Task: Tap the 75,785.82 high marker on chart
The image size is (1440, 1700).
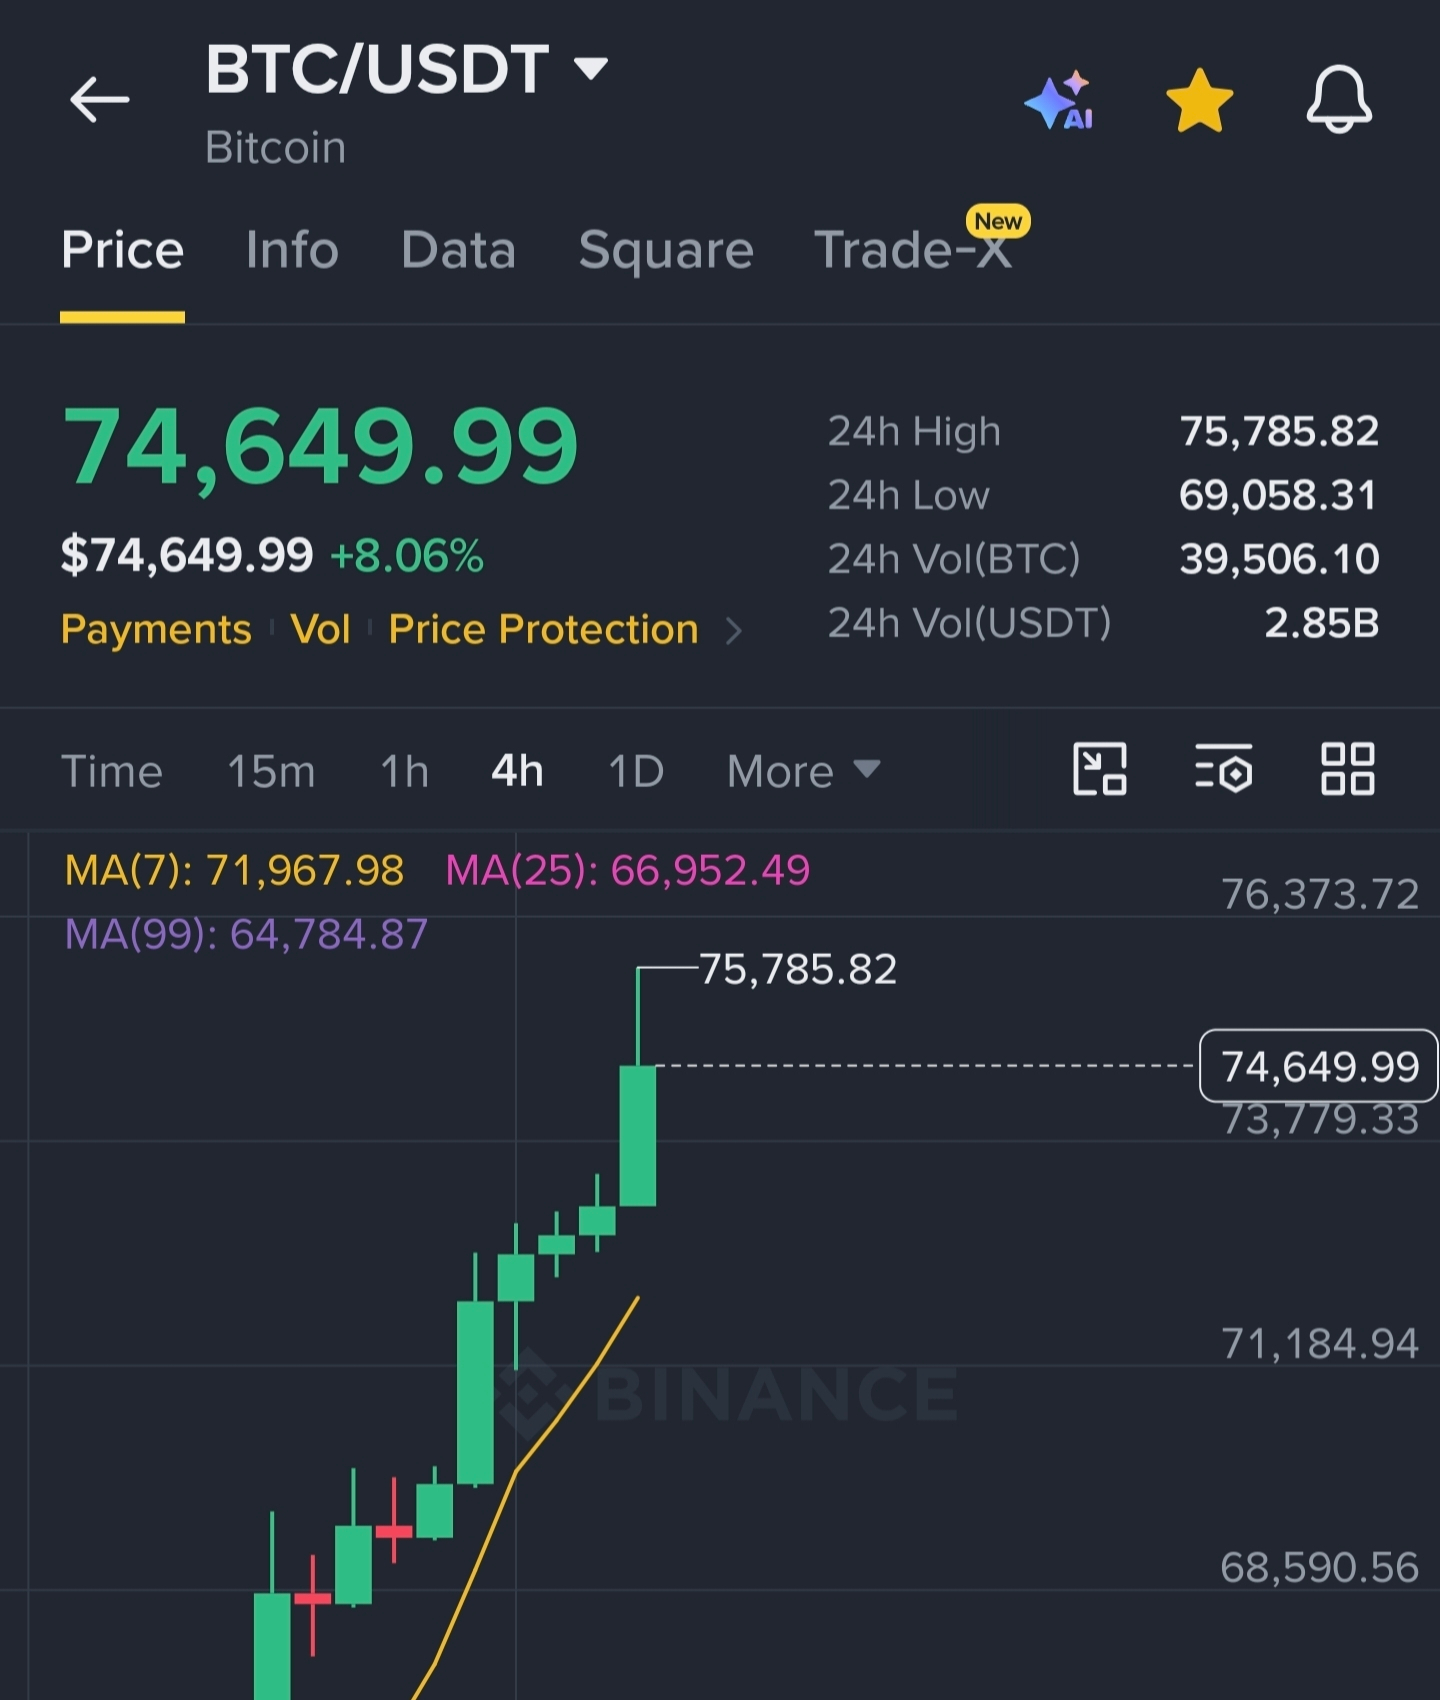Action: click(x=797, y=969)
